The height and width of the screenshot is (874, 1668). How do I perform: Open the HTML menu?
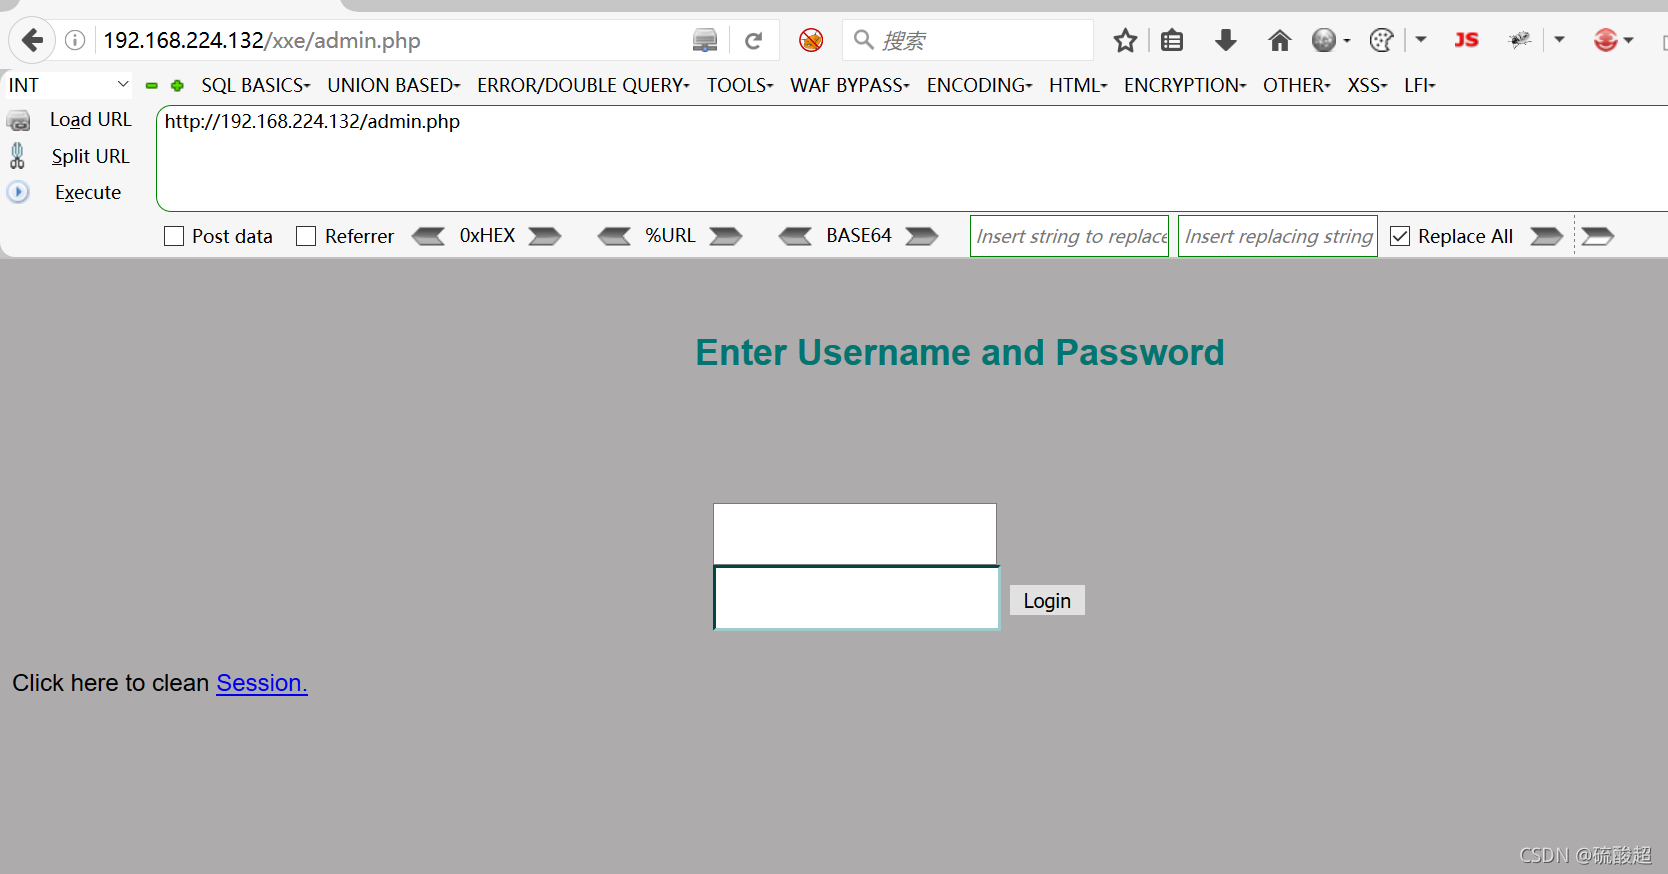[1078, 85]
